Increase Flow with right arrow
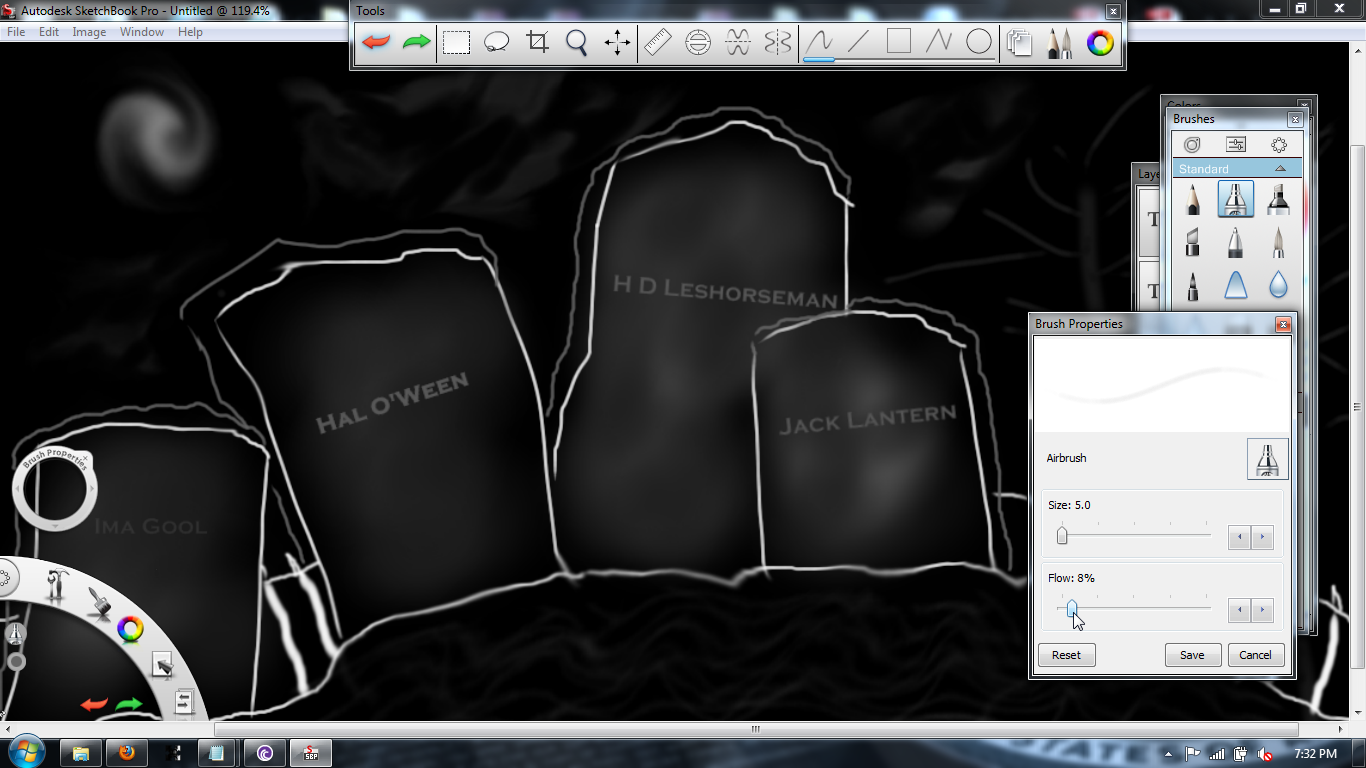Image resolution: width=1366 pixels, height=768 pixels. 1263,610
